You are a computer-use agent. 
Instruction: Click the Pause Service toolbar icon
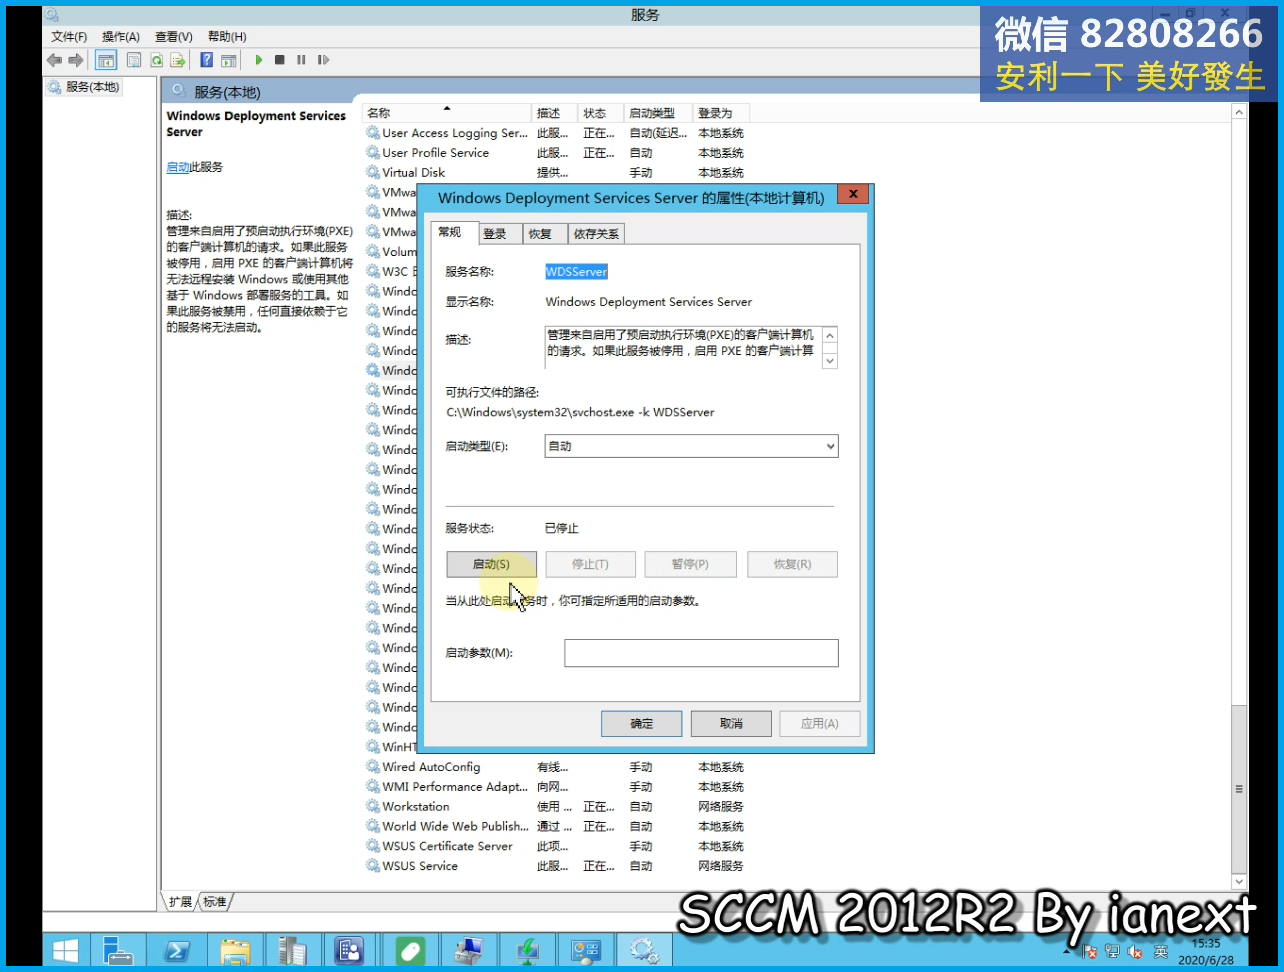[301, 60]
